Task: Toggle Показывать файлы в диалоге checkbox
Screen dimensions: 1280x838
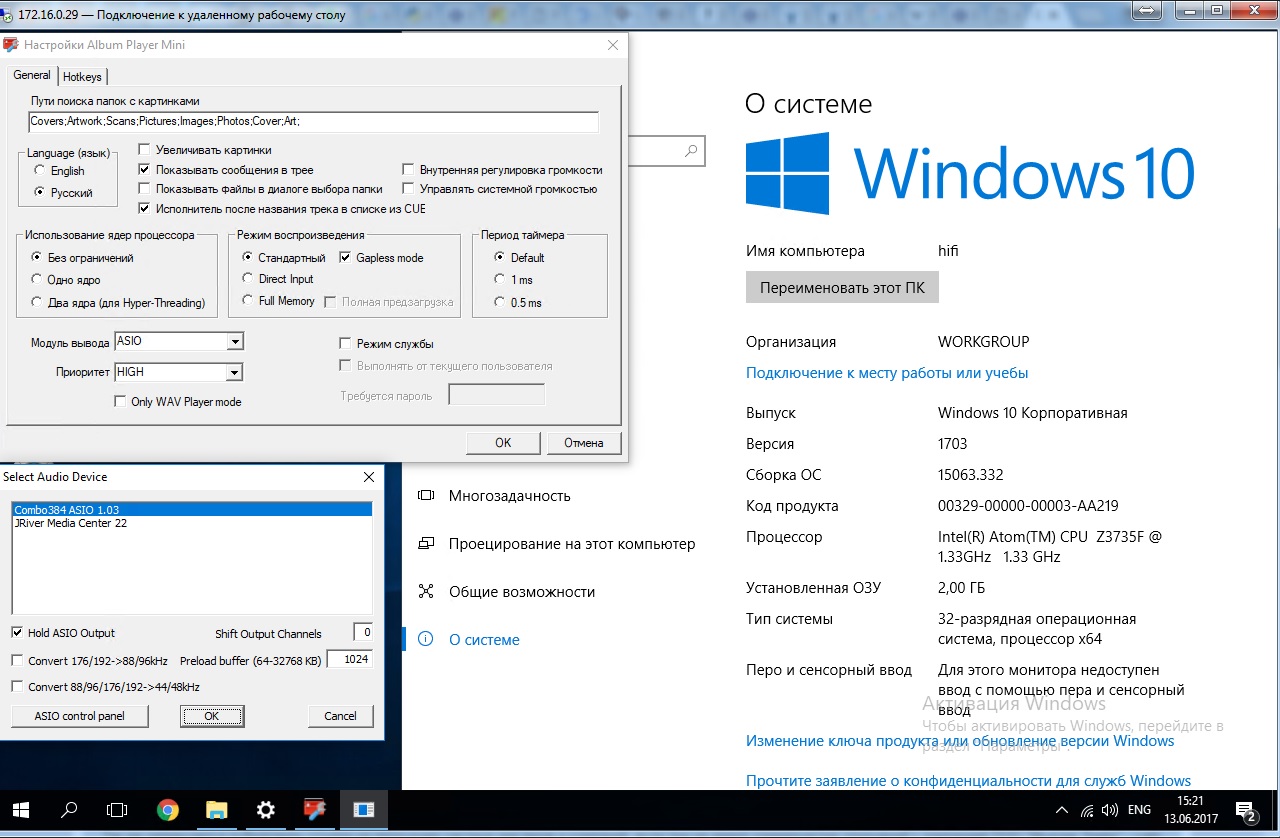Action: 145,189
